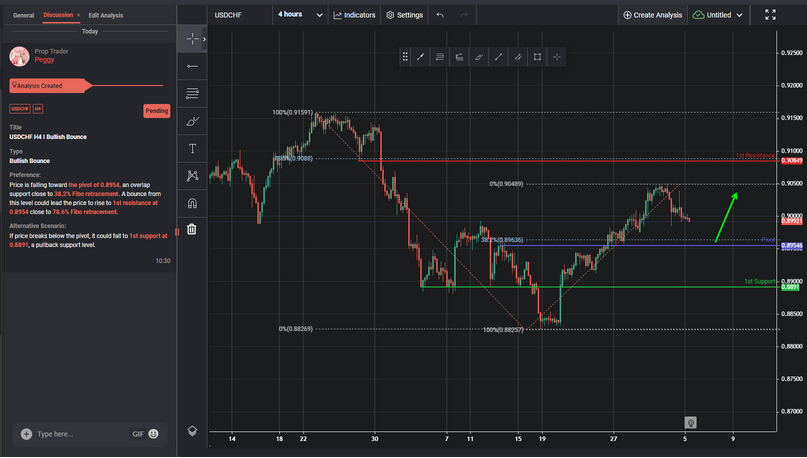Select the Discussion tab
This screenshot has height=458, width=807.
pos(58,15)
